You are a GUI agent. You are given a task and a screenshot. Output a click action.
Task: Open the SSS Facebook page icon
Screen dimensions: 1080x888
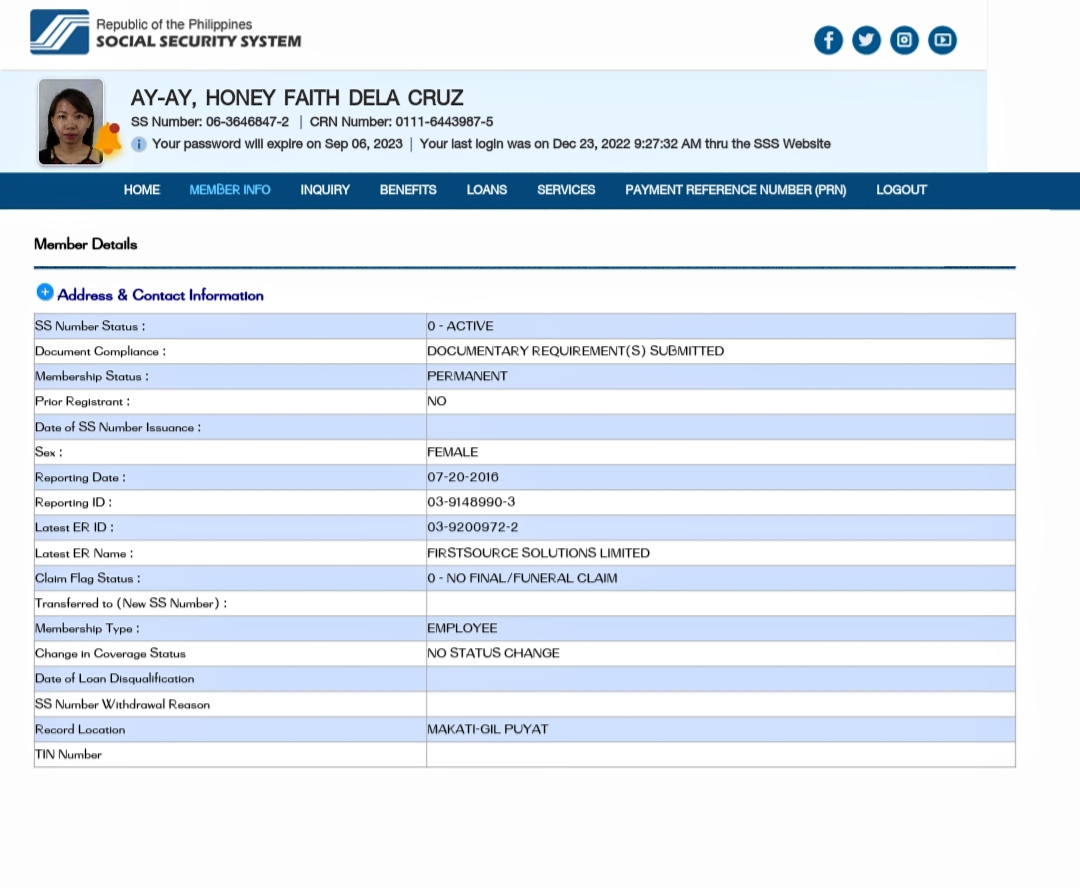(x=828, y=40)
